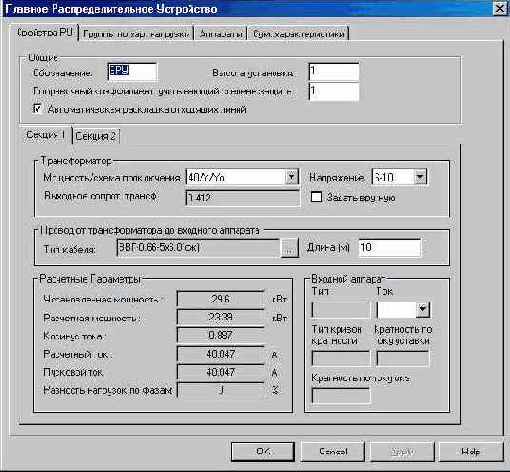510x472 pixels.
Task: Open the load groups tab next to Свойства РУ
Action: coord(136,34)
